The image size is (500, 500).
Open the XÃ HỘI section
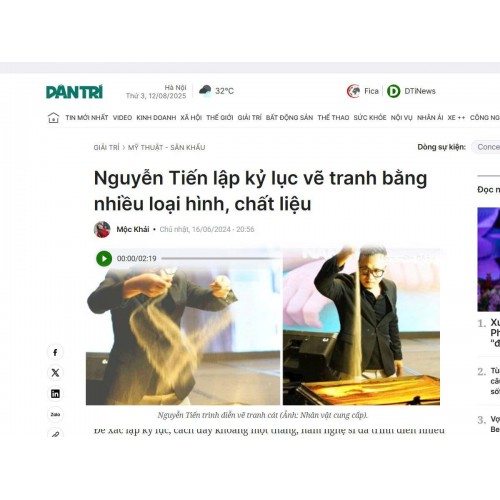tap(191, 118)
